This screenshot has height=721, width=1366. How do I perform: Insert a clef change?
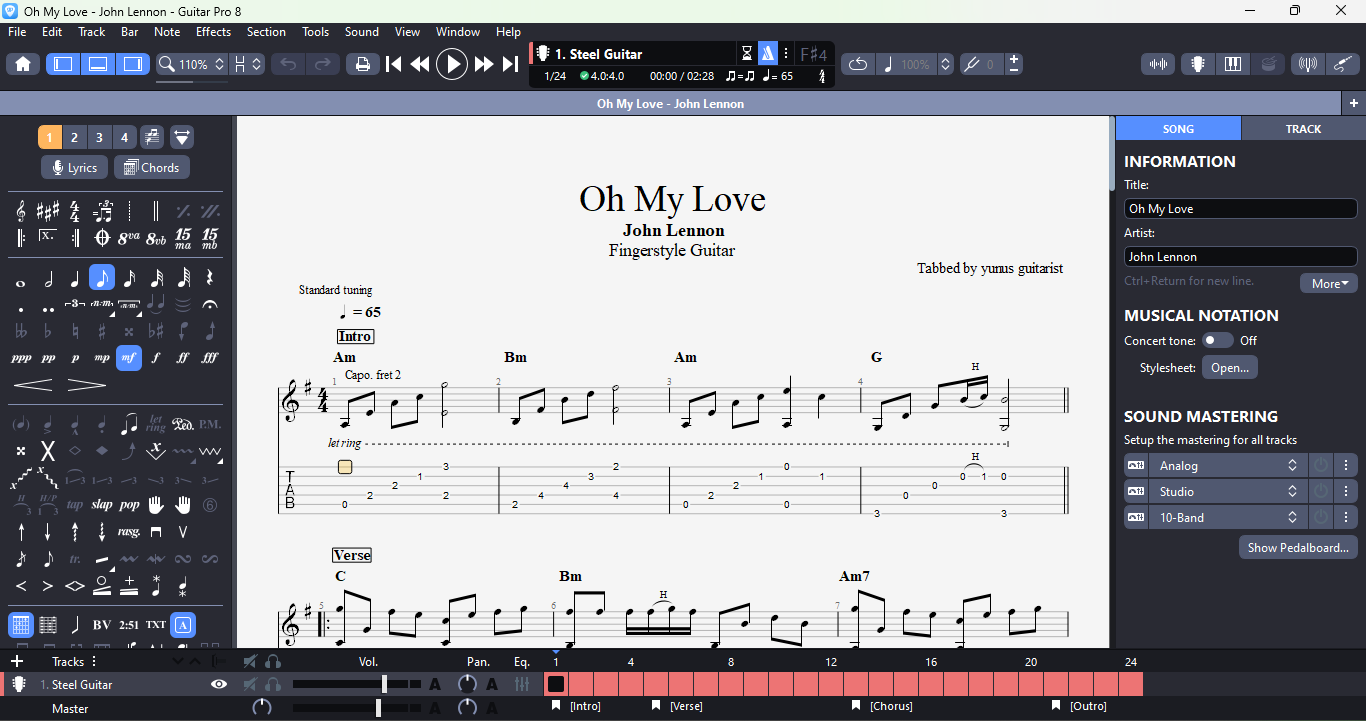21,211
